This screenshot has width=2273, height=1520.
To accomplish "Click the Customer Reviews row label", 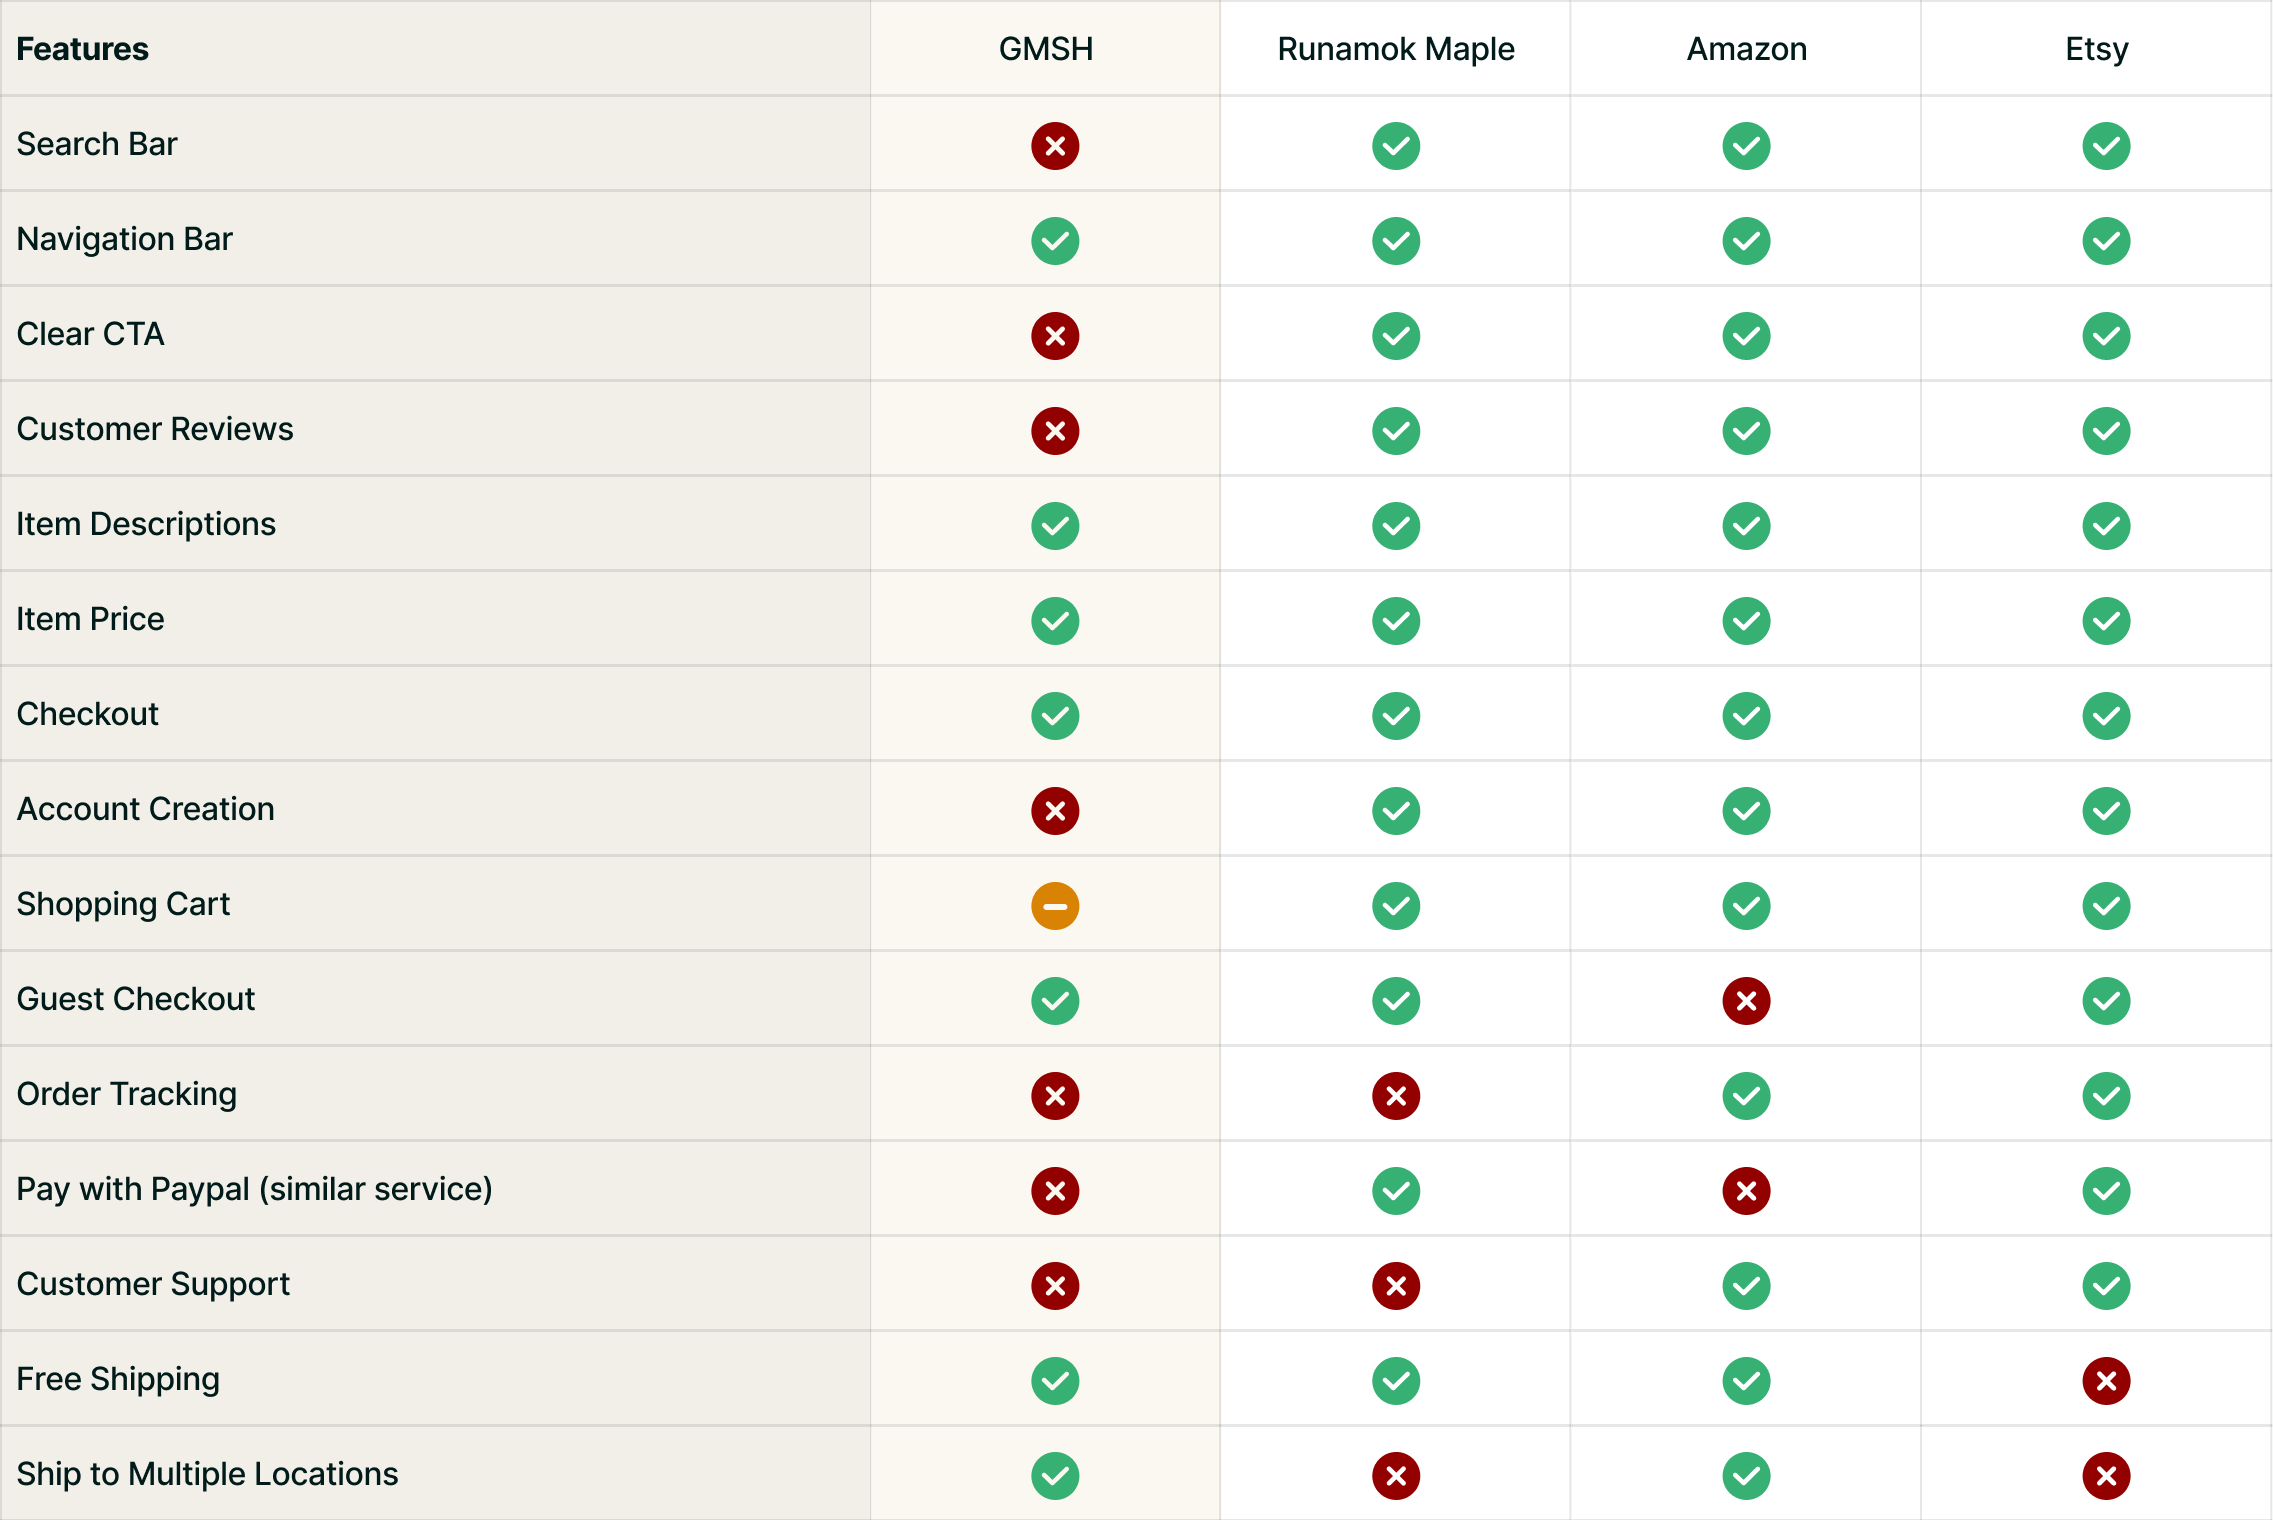I will pos(155,429).
